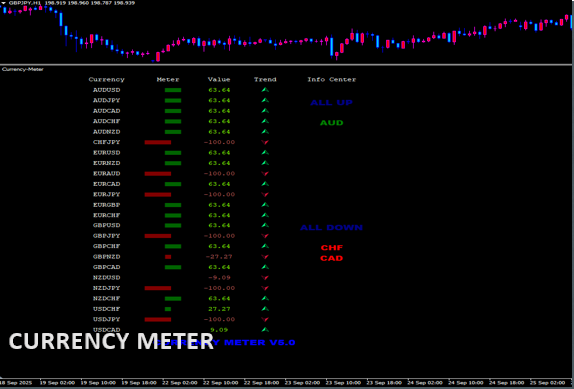
Task: Click the small green meter bar for USDCHF
Action: coord(168,309)
